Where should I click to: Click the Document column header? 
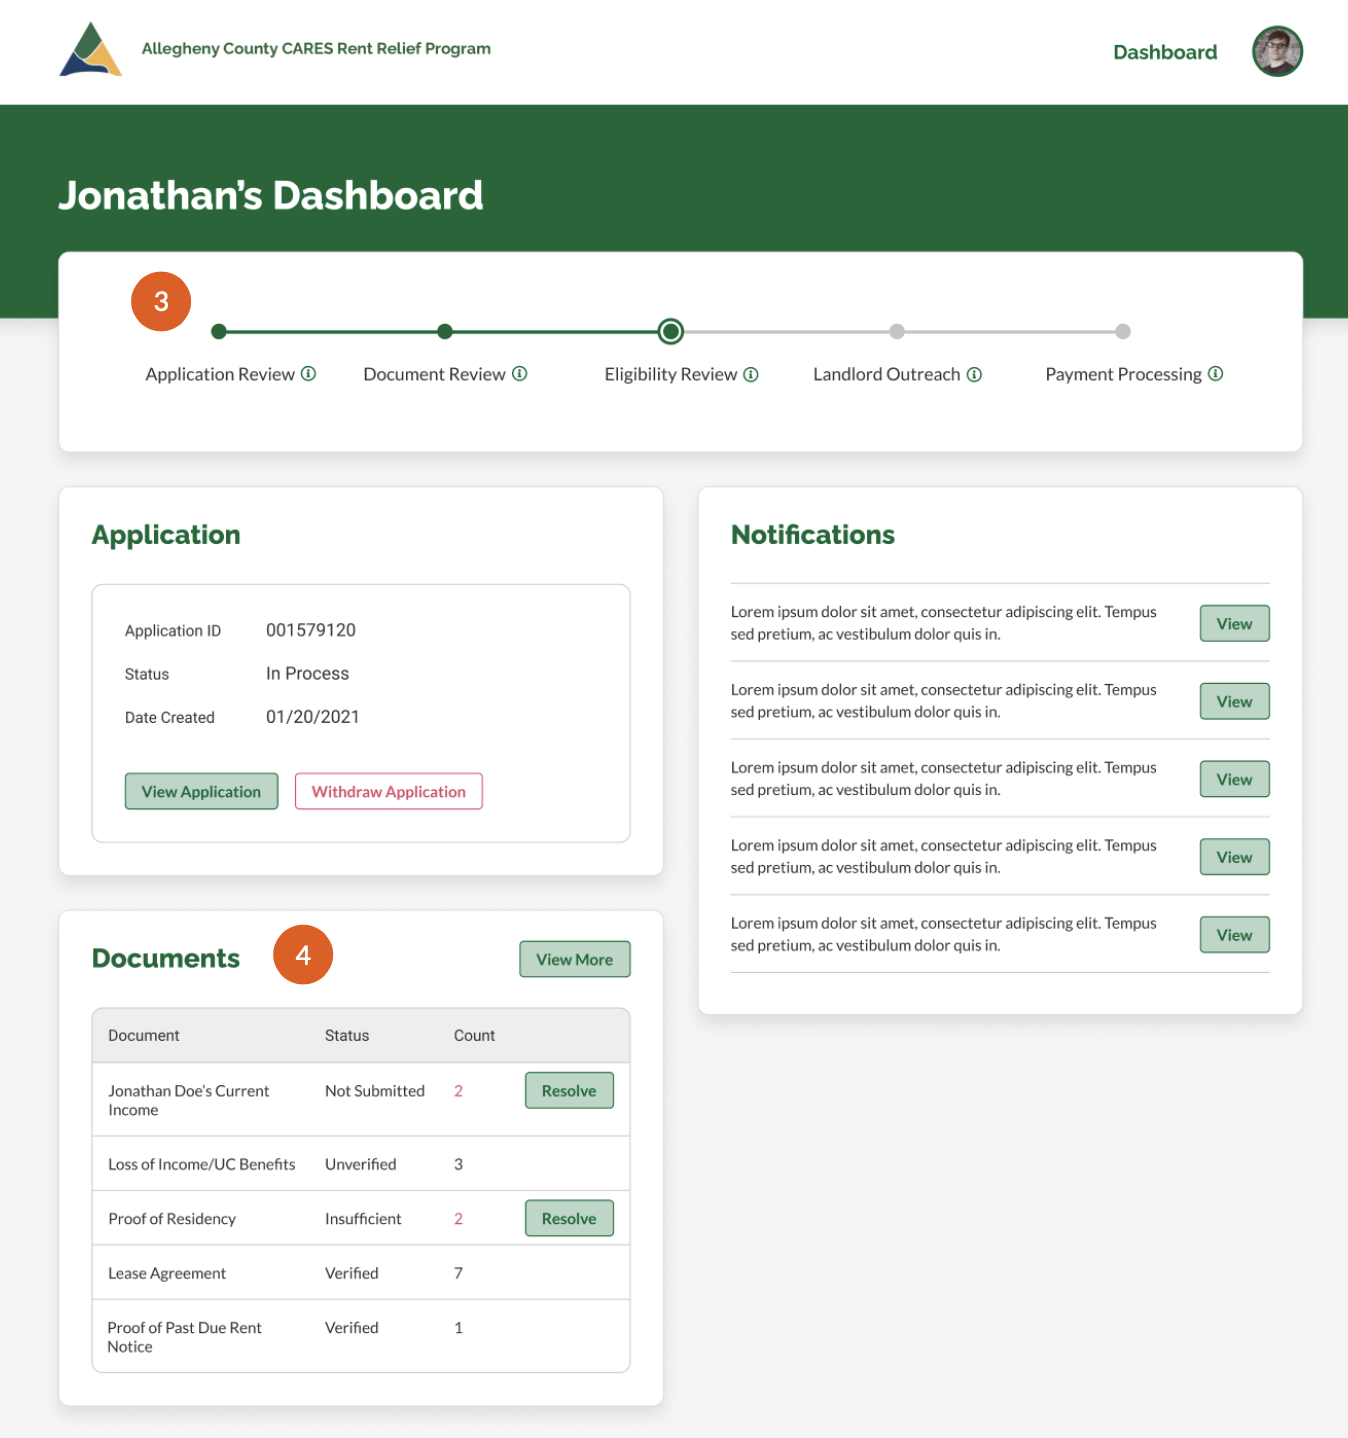coord(144,1035)
